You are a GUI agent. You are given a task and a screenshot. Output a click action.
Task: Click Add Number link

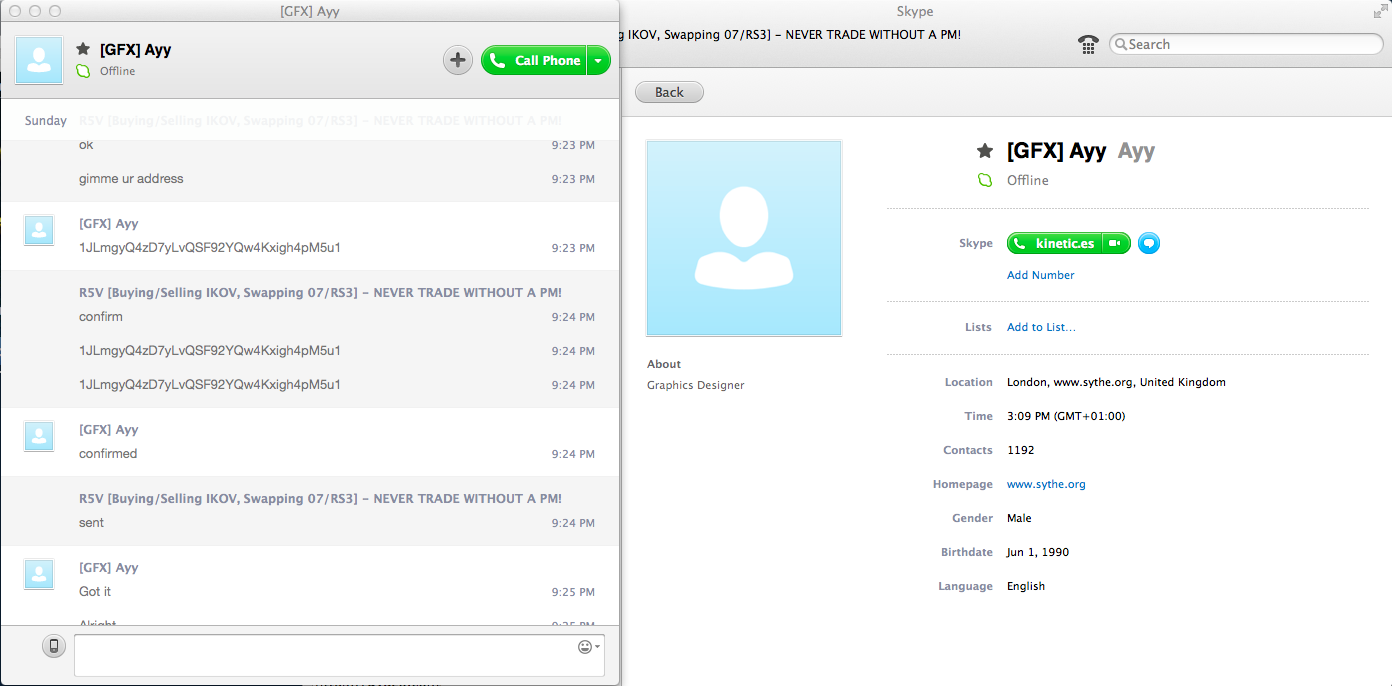click(1041, 275)
